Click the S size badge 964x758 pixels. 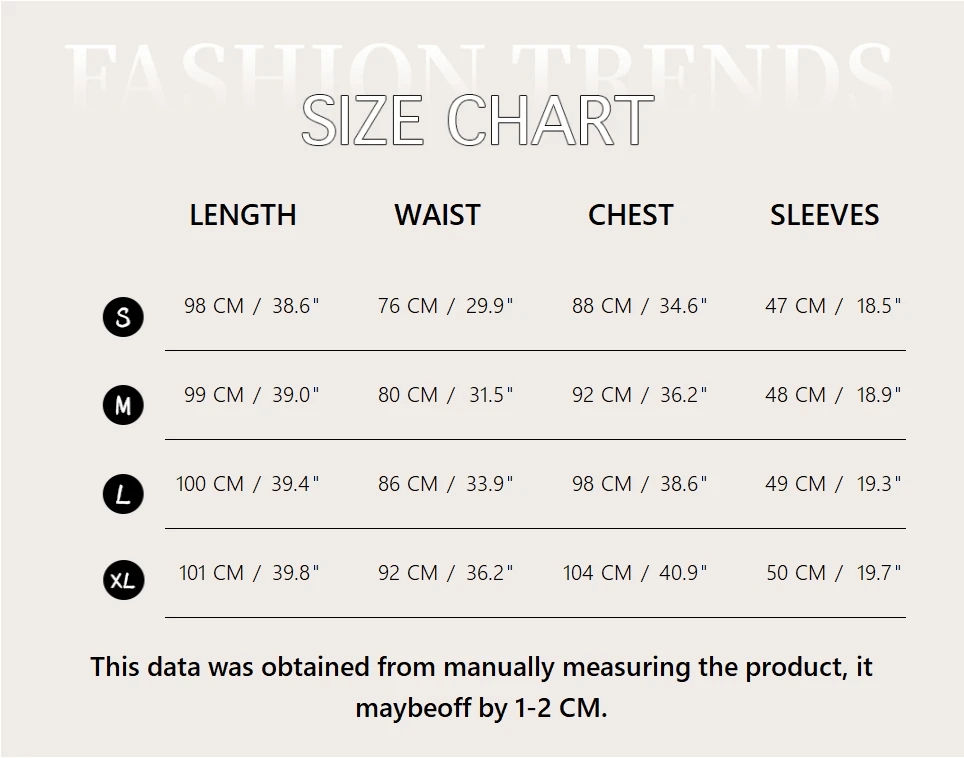click(x=123, y=317)
